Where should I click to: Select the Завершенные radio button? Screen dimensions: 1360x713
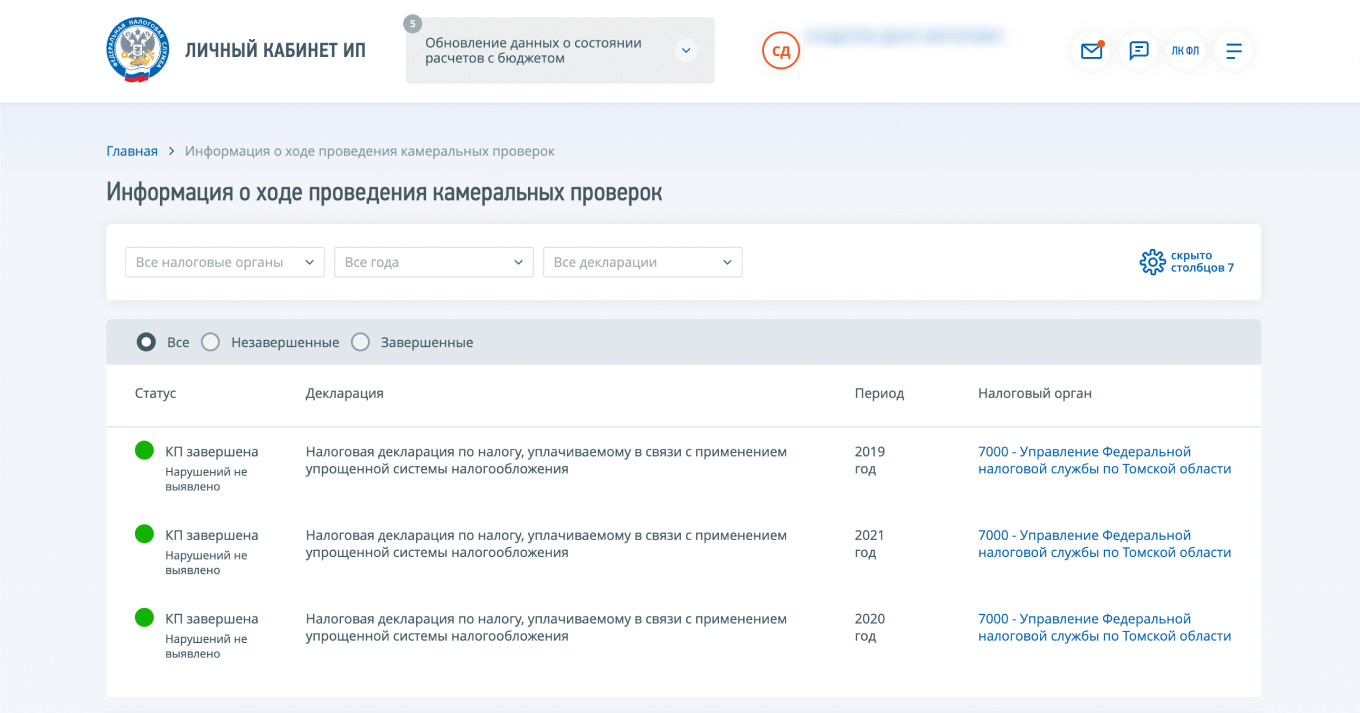(x=360, y=341)
